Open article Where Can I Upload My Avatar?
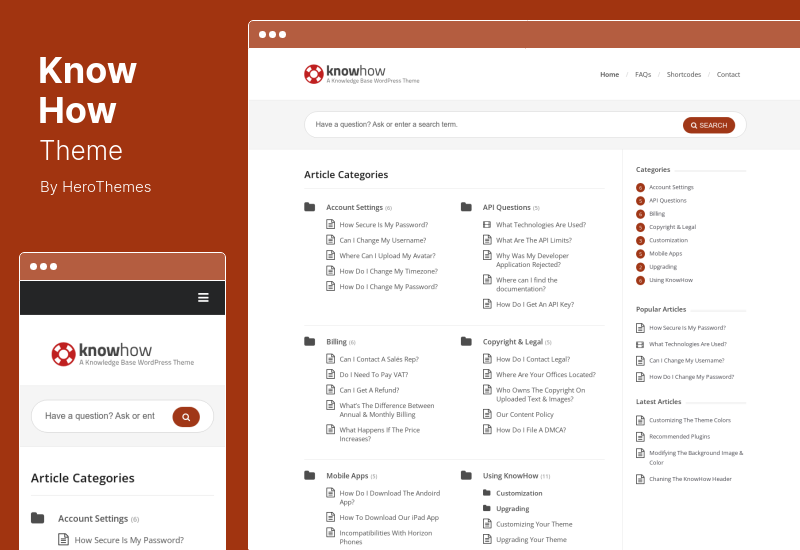Viewport: 800px width, 550px height. (x=387, y=256)
